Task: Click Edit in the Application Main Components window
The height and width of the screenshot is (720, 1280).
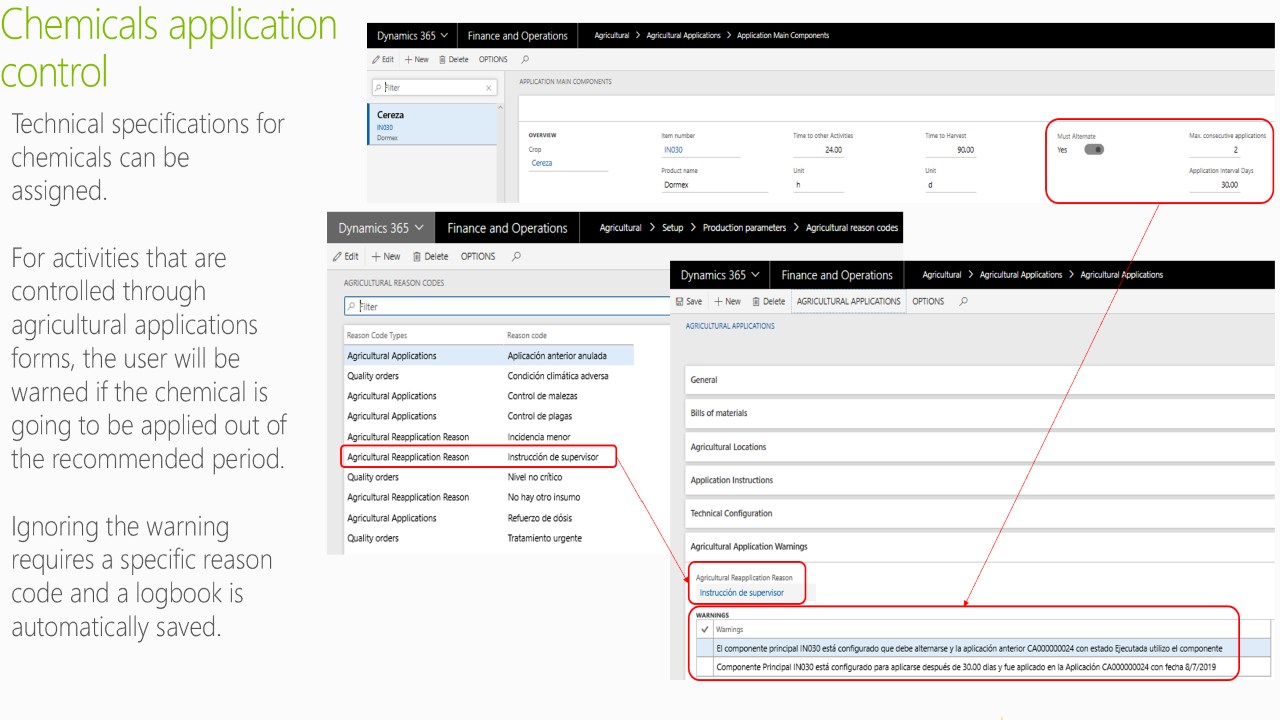Action: coord(383,60)
